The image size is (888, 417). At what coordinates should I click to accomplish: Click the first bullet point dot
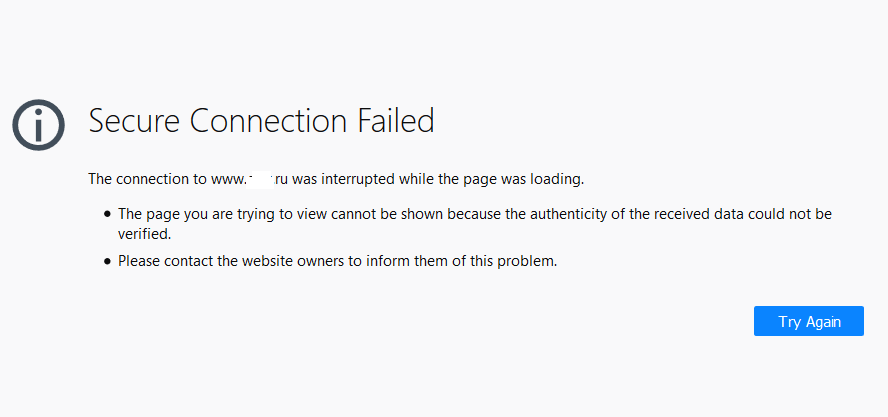point(106,214)
